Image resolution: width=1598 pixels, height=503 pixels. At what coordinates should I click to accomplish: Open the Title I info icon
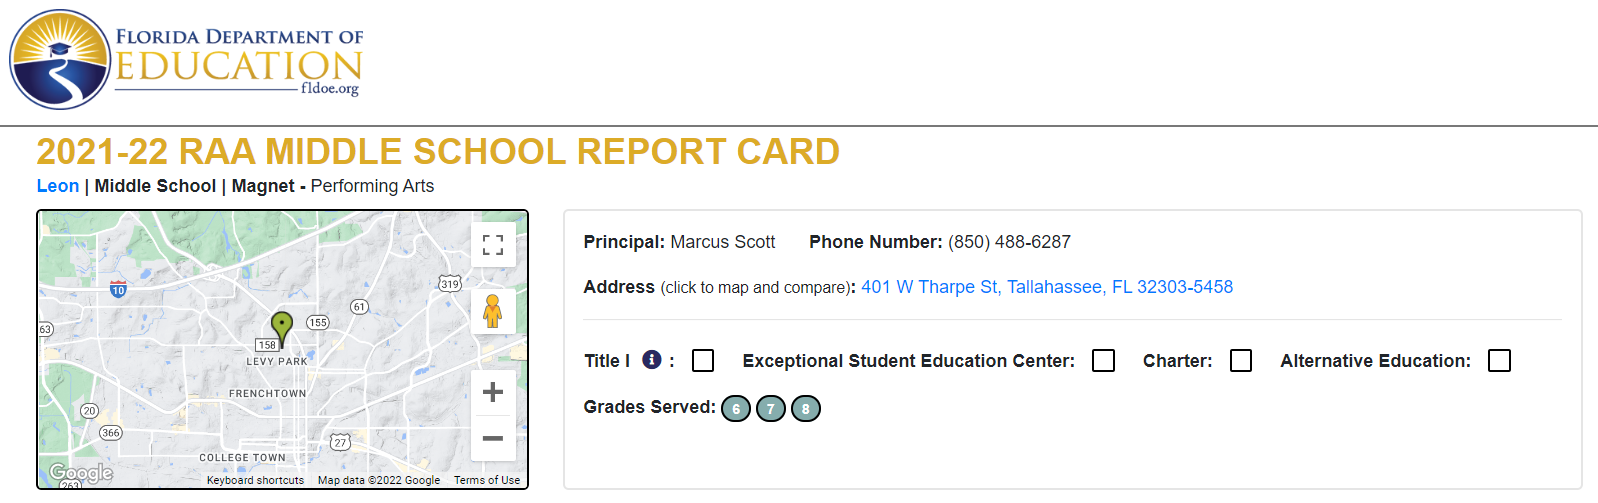click(x=652, y=359)
